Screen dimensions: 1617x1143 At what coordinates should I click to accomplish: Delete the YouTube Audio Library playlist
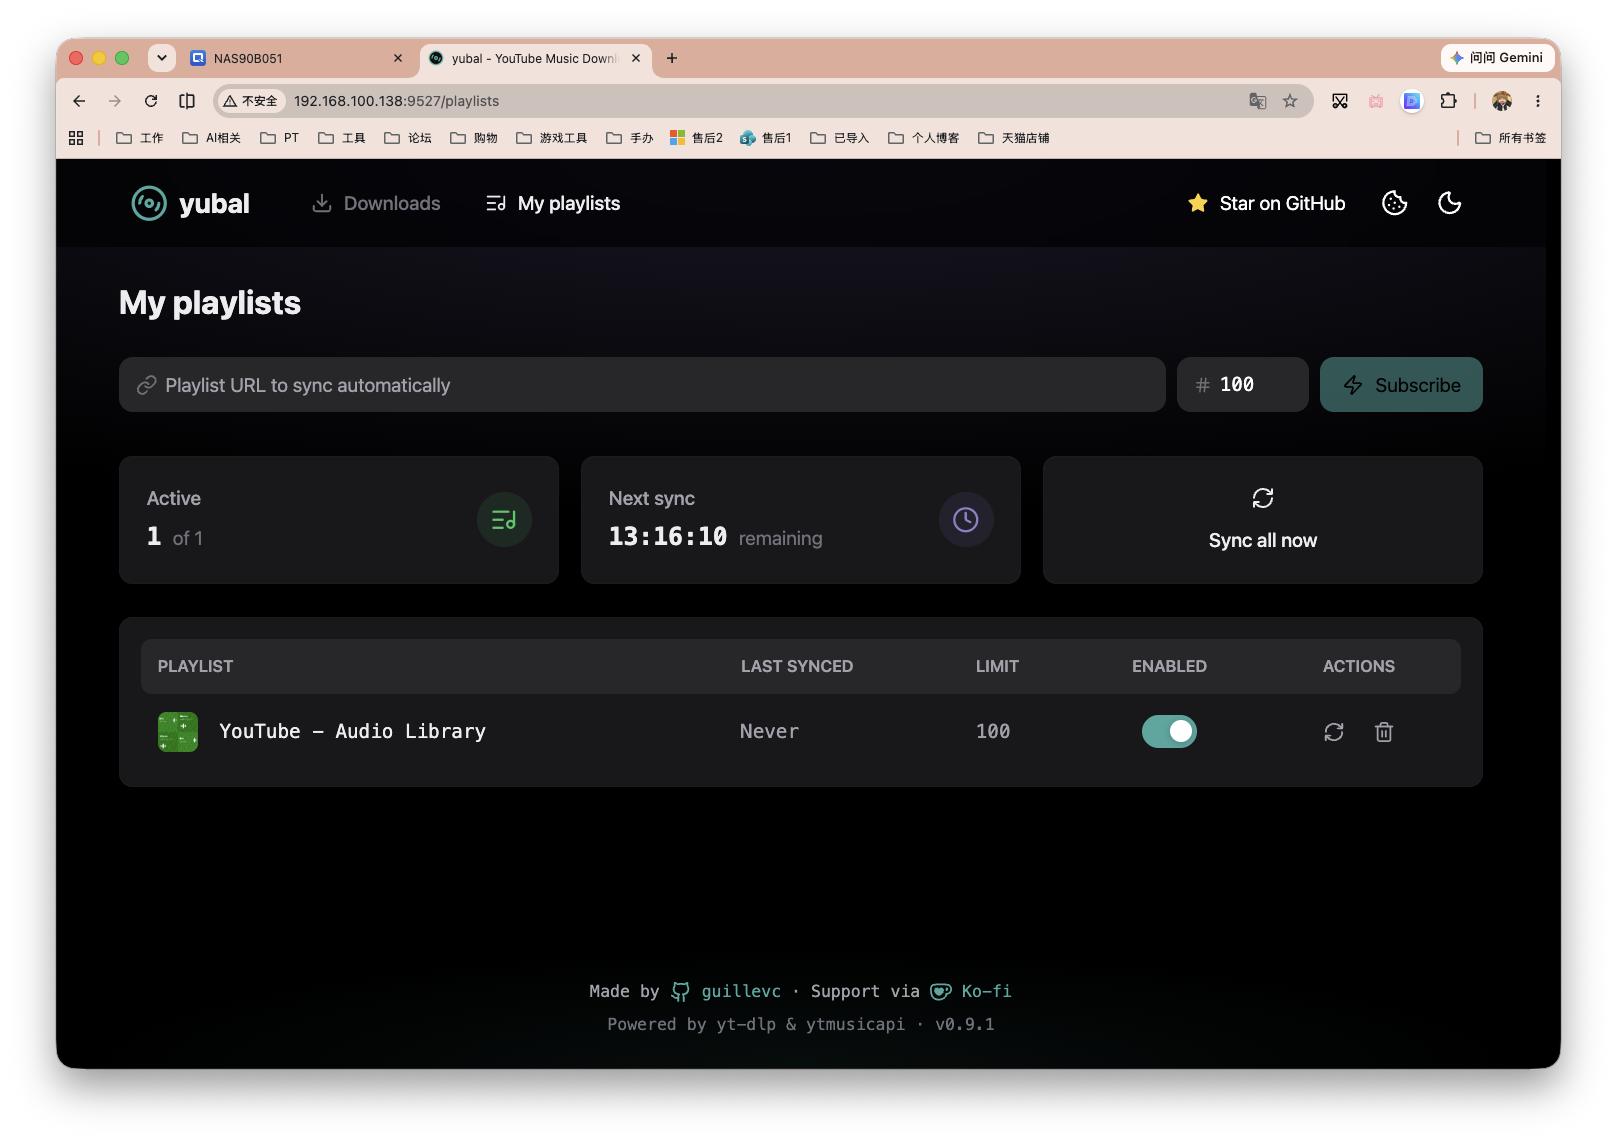(1384, 732)
